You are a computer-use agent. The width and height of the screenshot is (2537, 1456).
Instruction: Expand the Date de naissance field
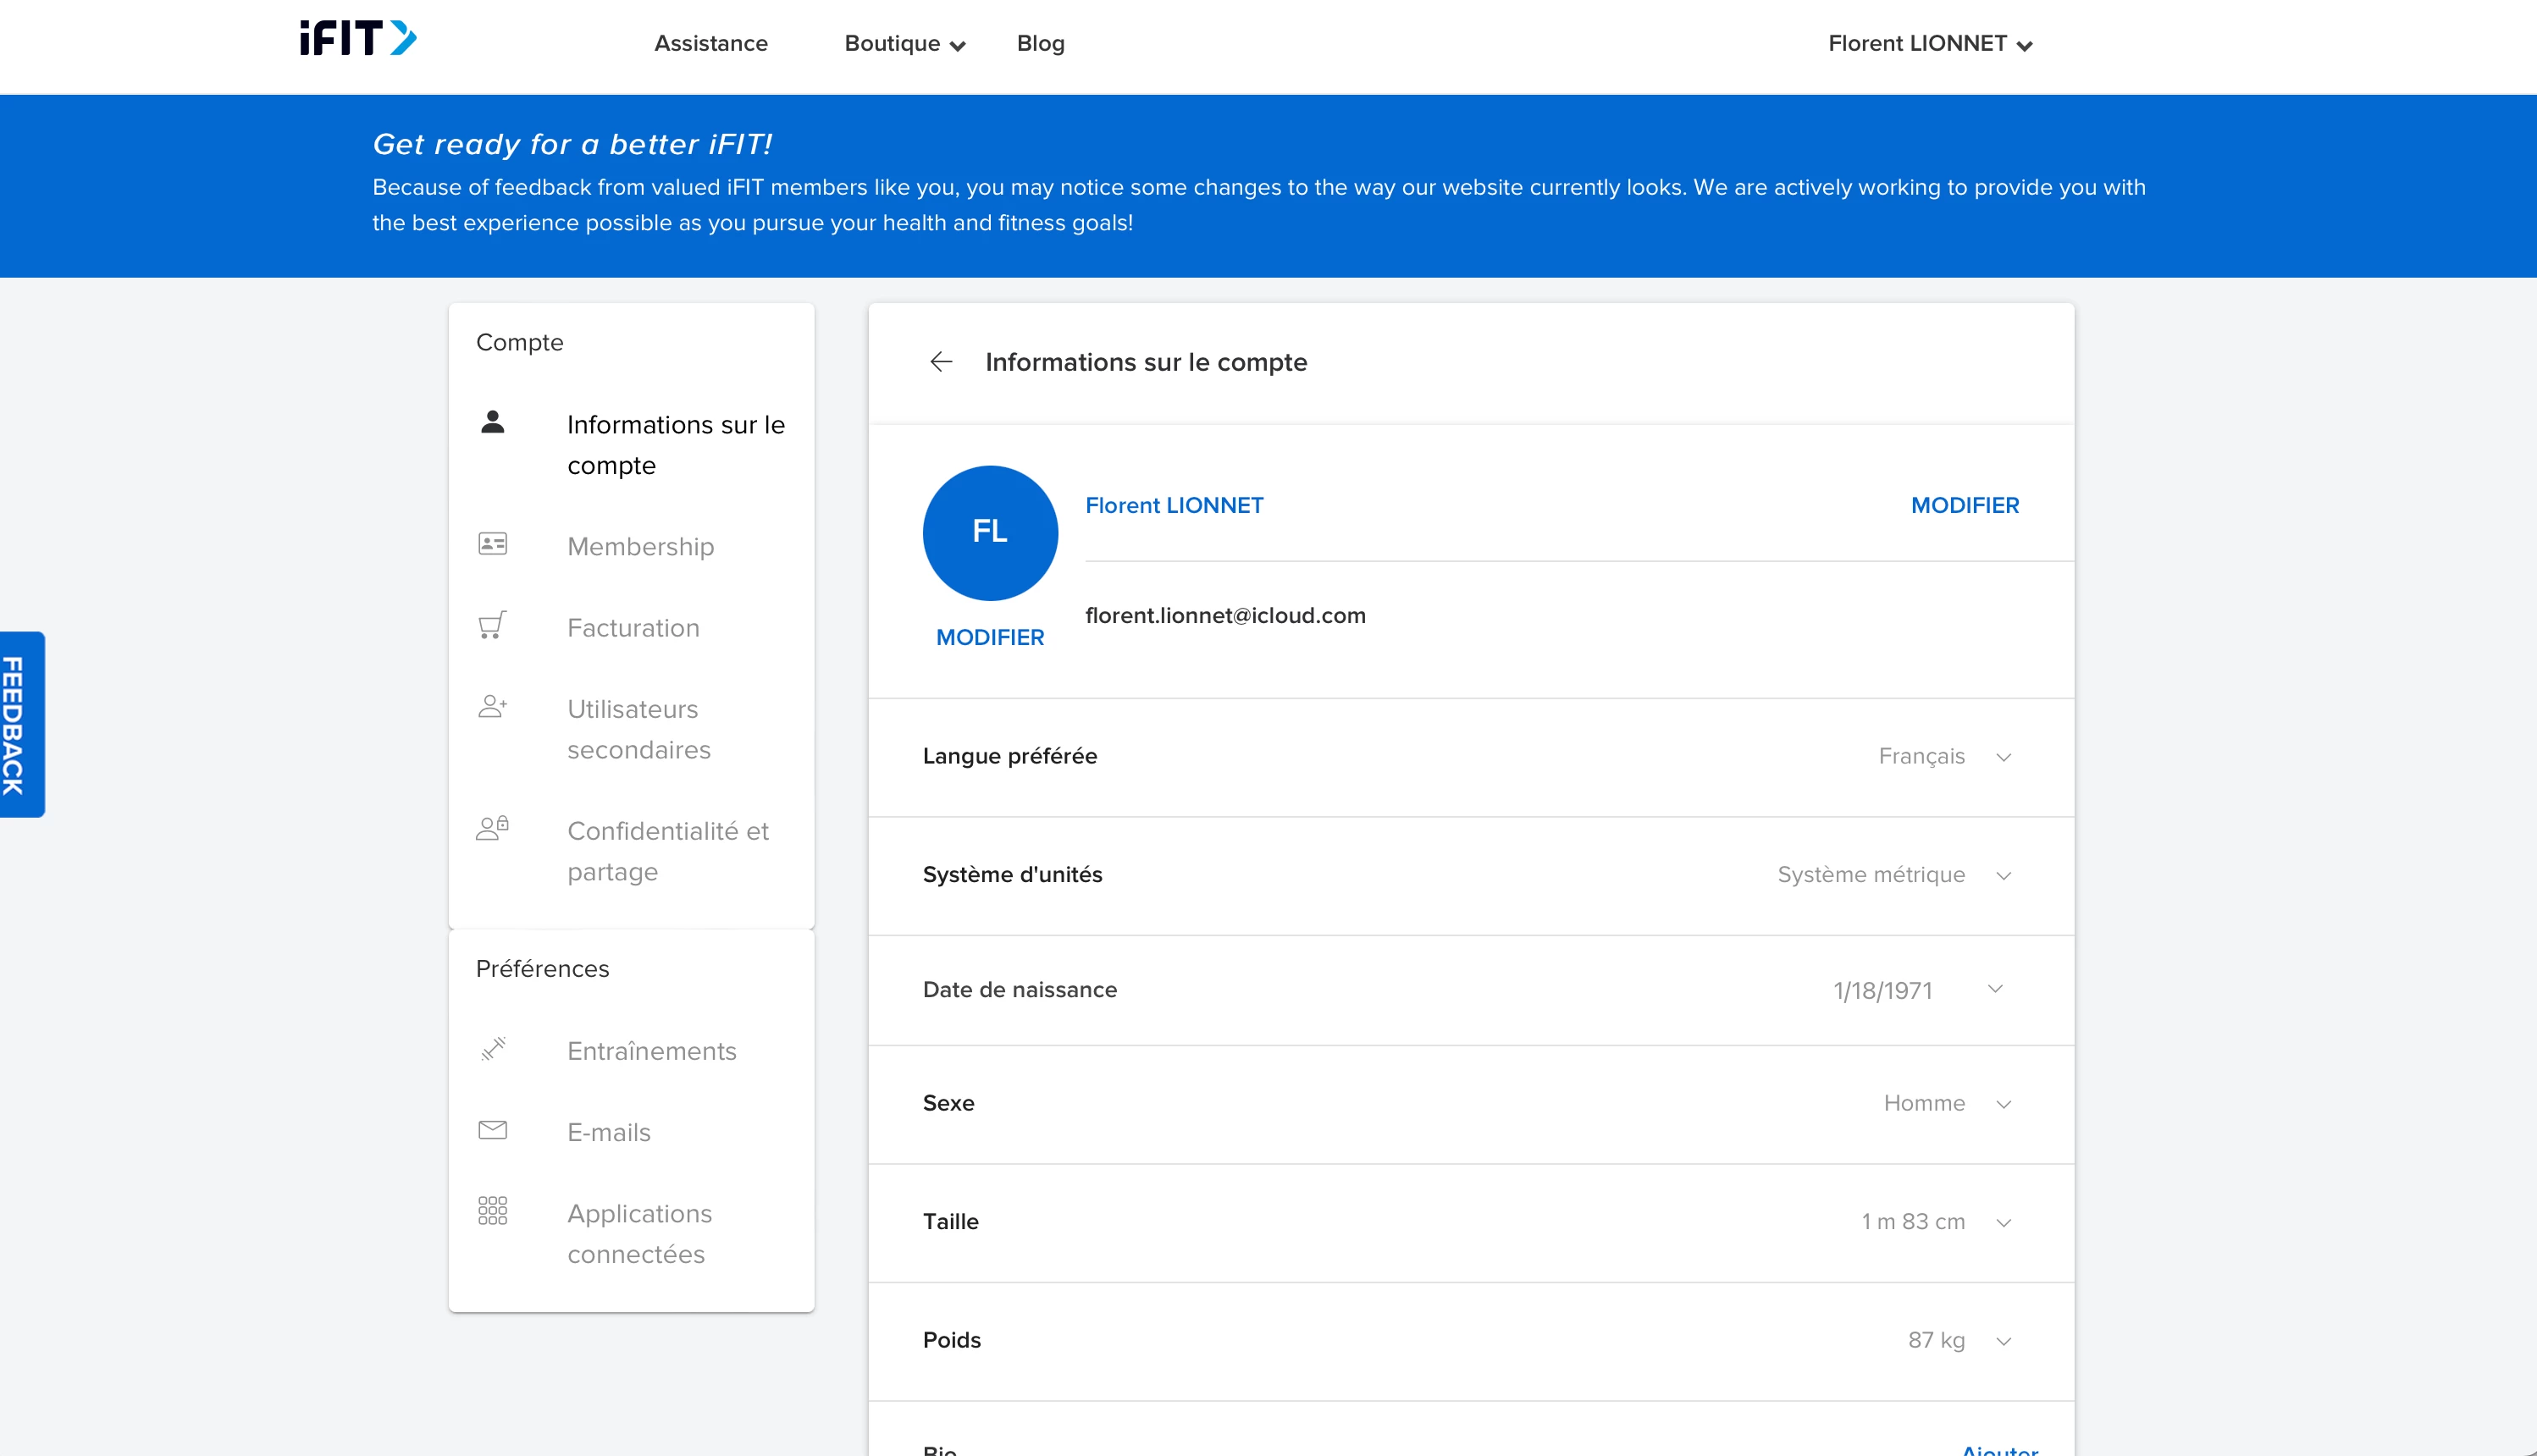pos(1918,990)
